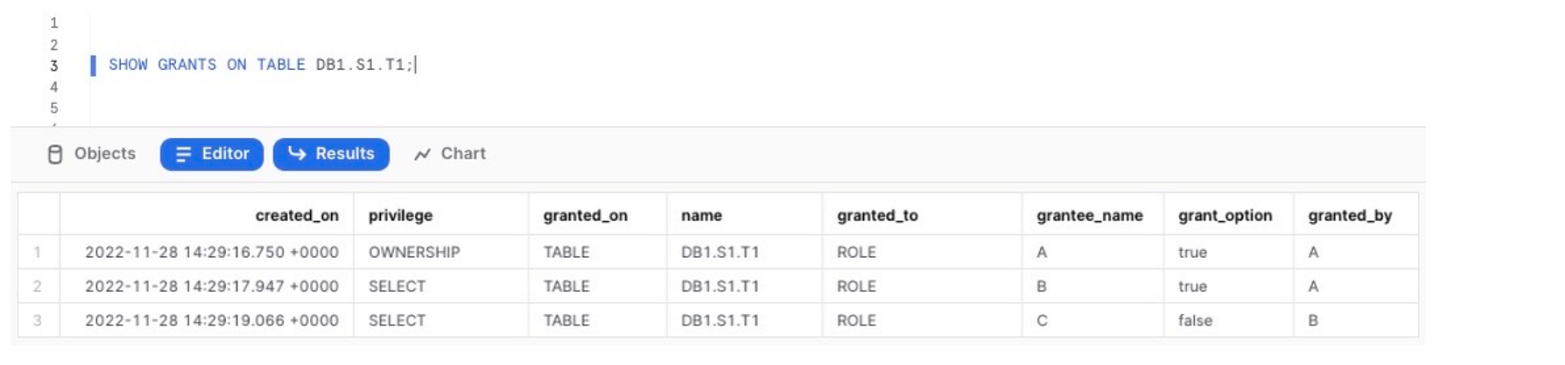The width and height of the screenshot is (1565, 365).
Task: Click the Results arrow icon
Action: point(296,154)
